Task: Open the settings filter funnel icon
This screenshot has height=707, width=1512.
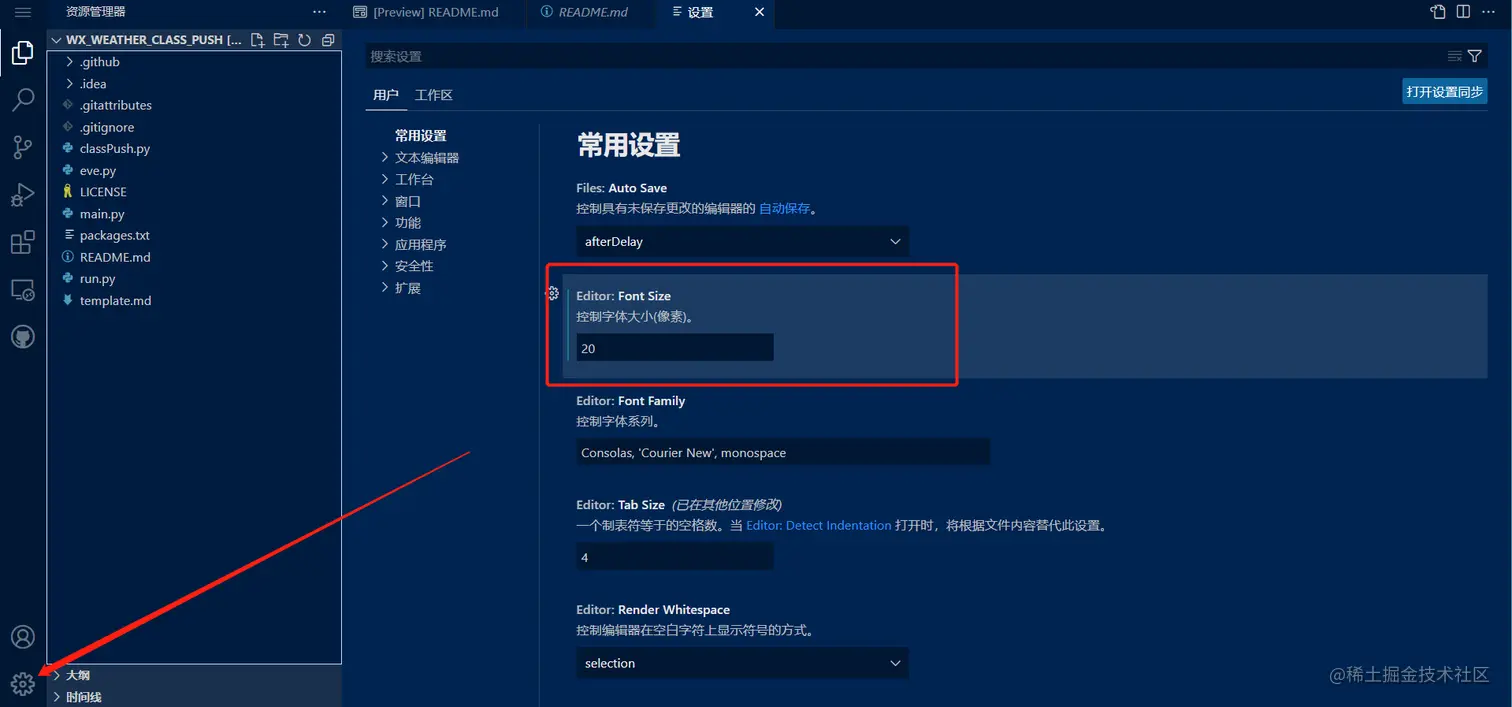Action: click(x=1474, y=56)
